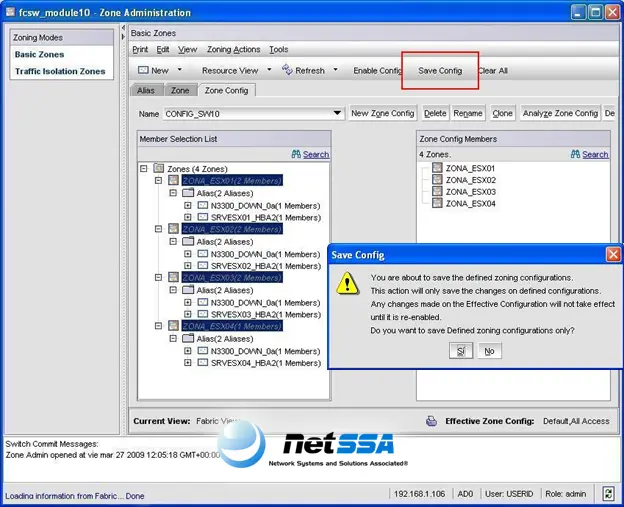Viewport: 624px width, 507px height.
Task: Collapse the Zones (4 Zones) root node
Action: 144,169
